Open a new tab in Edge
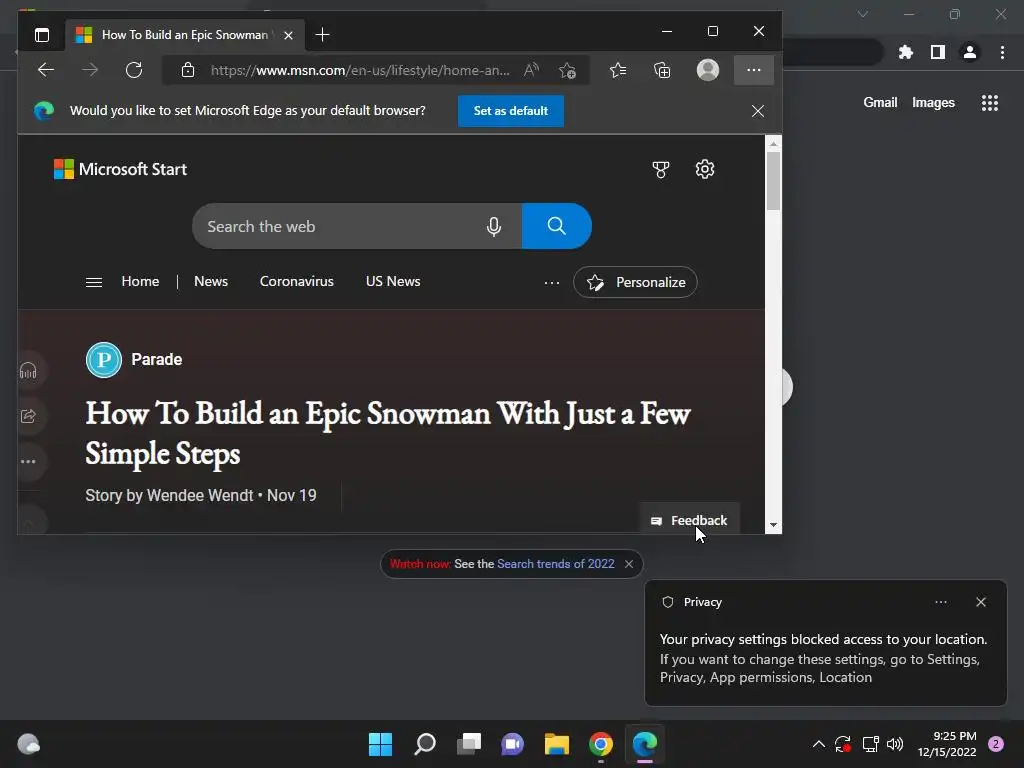Viewport: 1024px width, 768px height. (x=322, y=35)
